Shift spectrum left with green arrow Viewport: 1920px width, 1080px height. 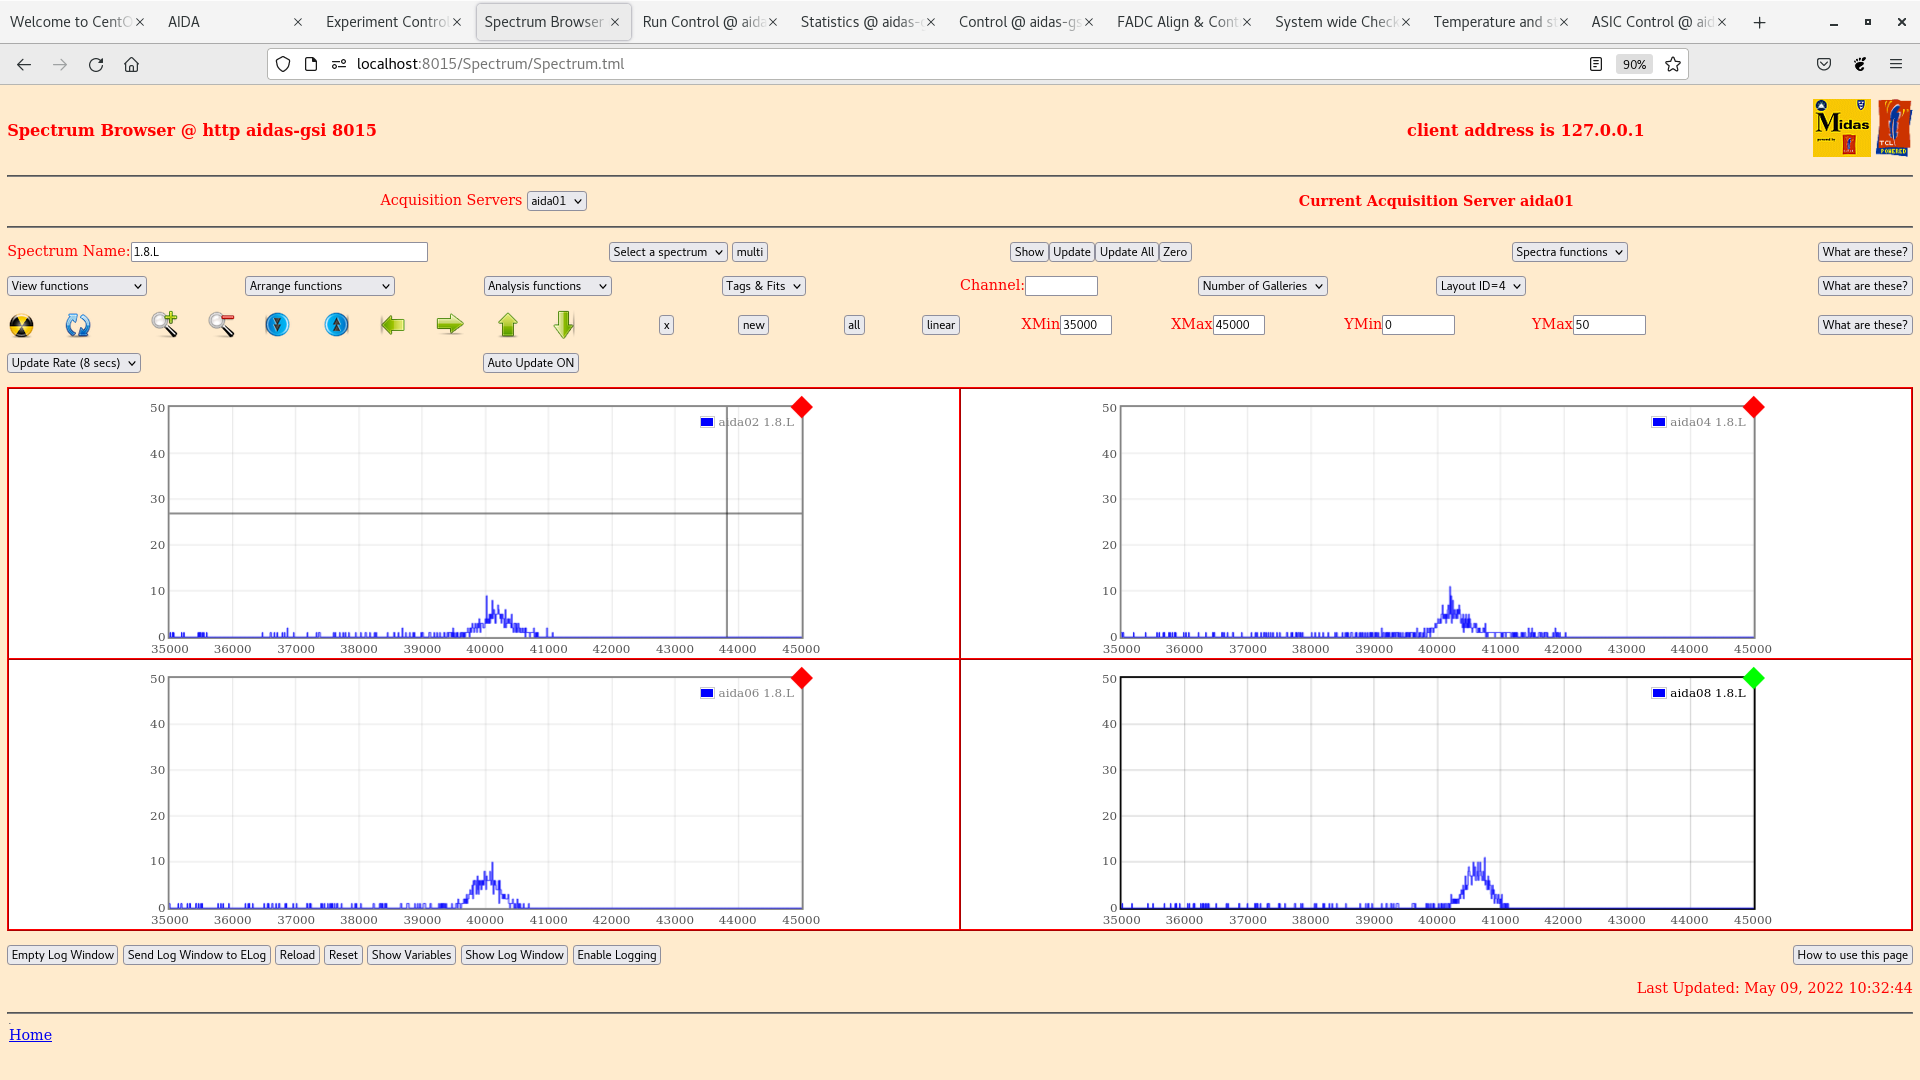(393, 324)
